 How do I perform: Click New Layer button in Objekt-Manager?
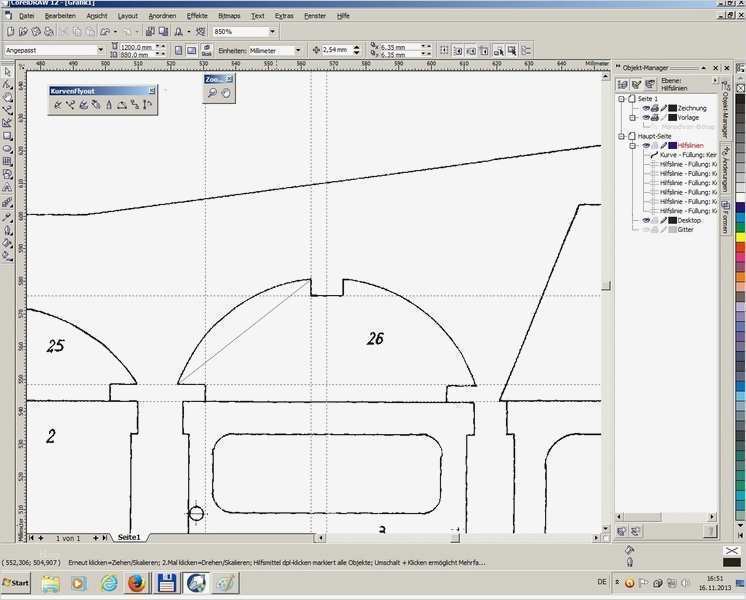[x=622, y=531]
